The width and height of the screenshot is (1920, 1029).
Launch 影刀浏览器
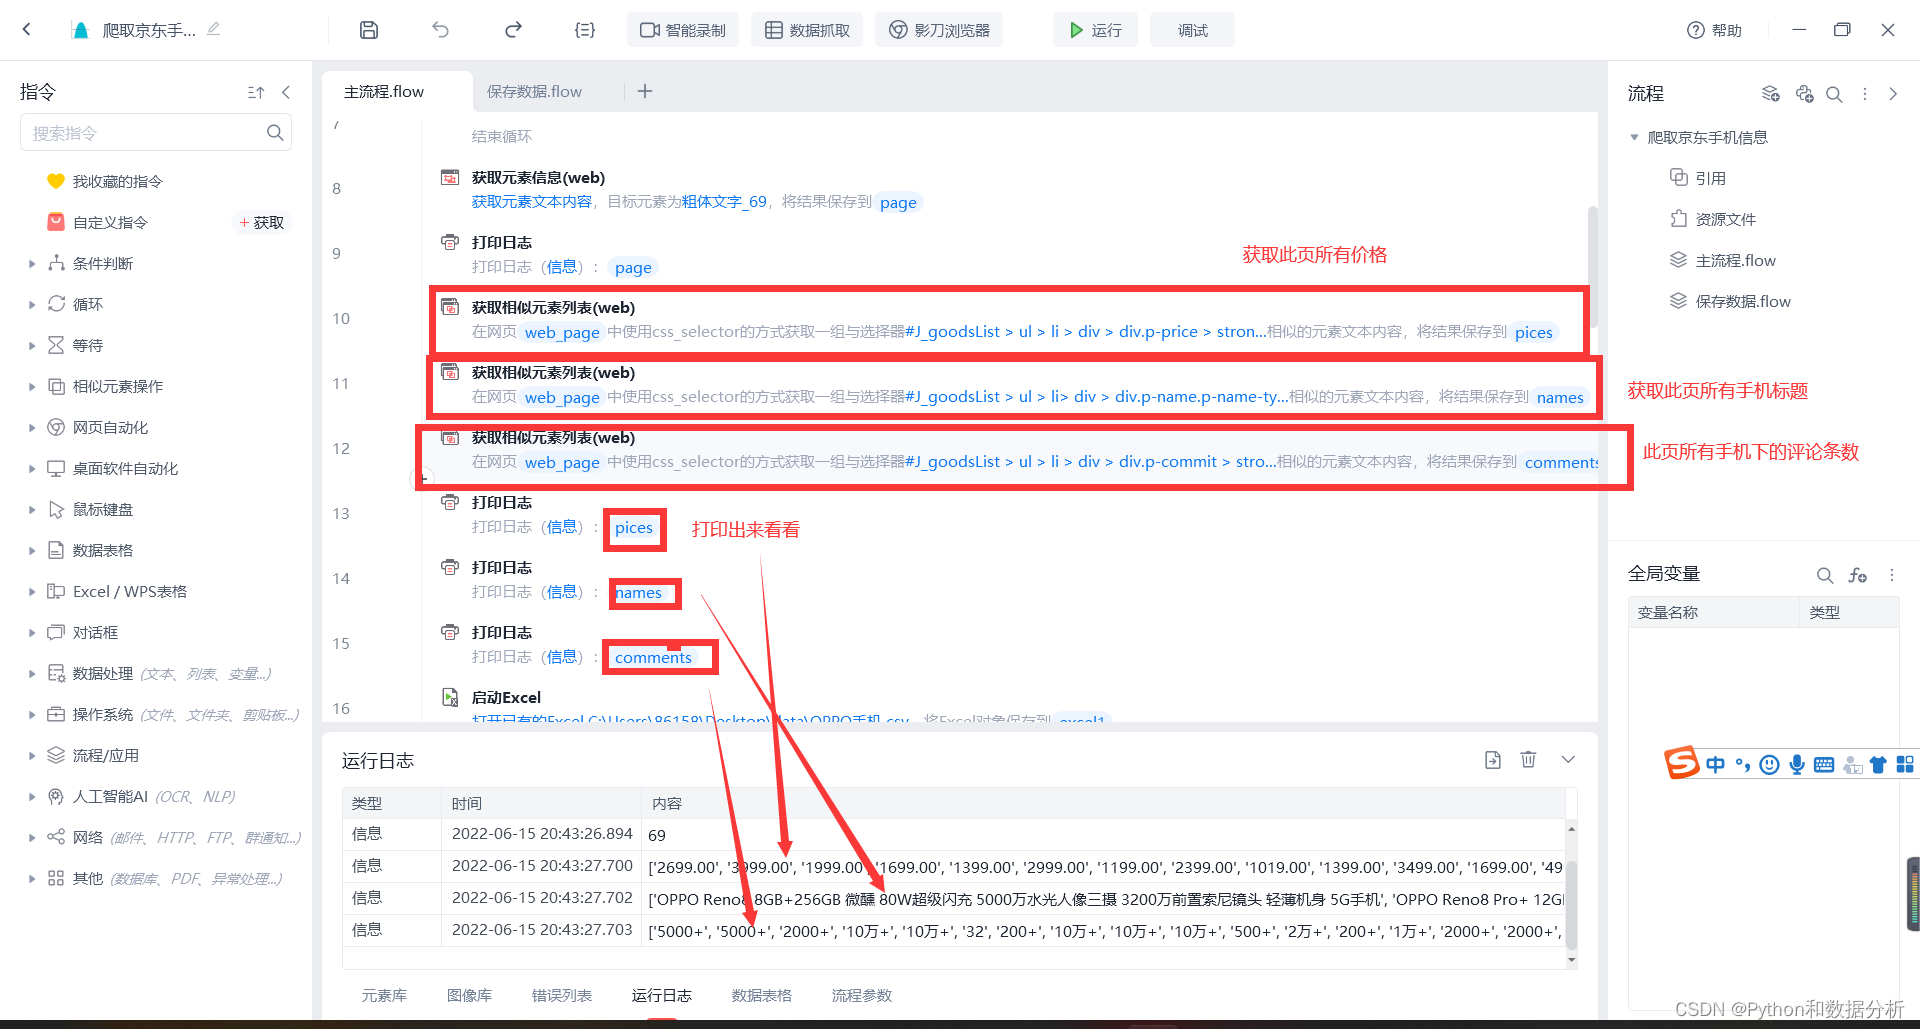(939, 30)
